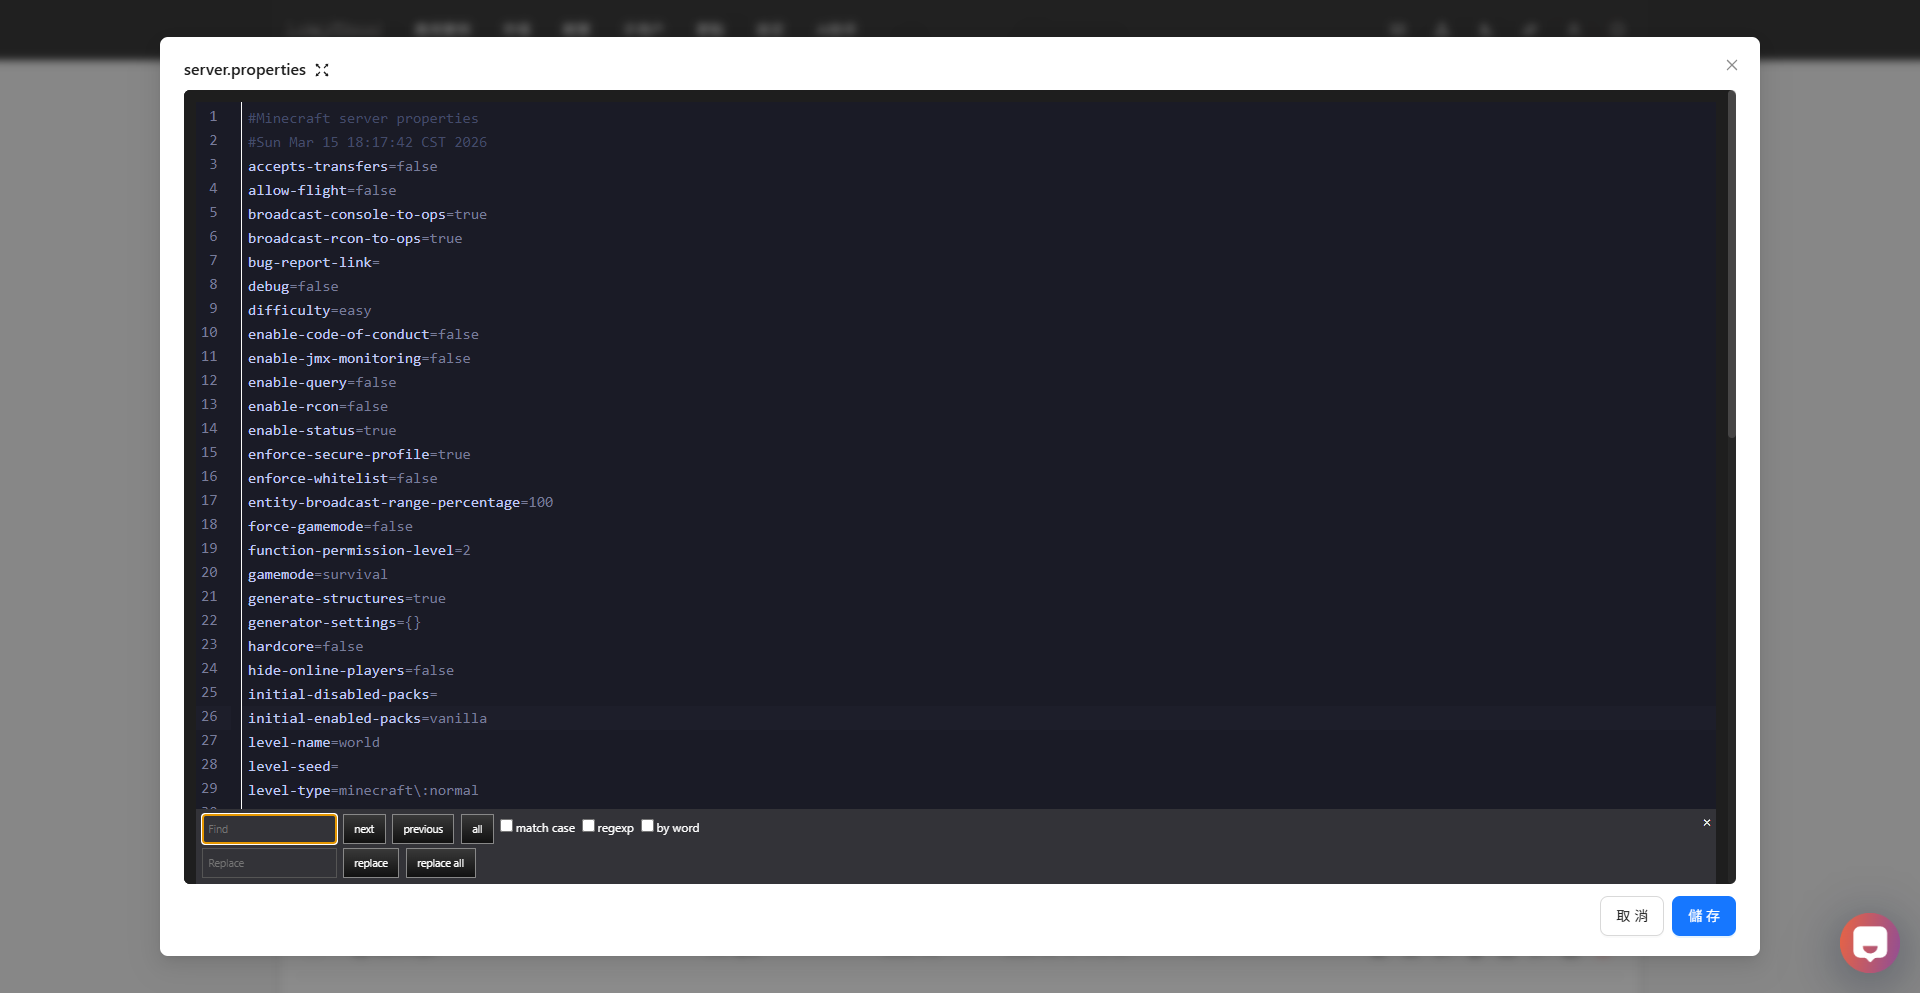The width and height of the screenshot is (1920, 993).
Task: Expand the server.properties editor to fullscreen
Action: [x=322, y=70]
